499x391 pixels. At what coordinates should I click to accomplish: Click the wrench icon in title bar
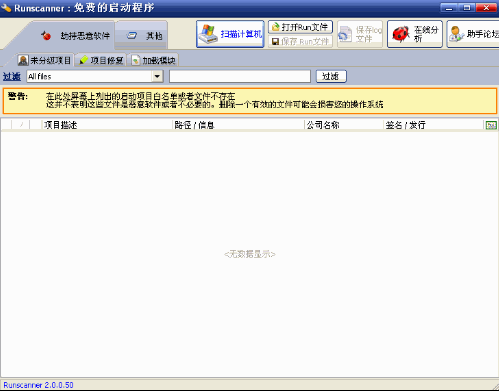coord(6,8)
